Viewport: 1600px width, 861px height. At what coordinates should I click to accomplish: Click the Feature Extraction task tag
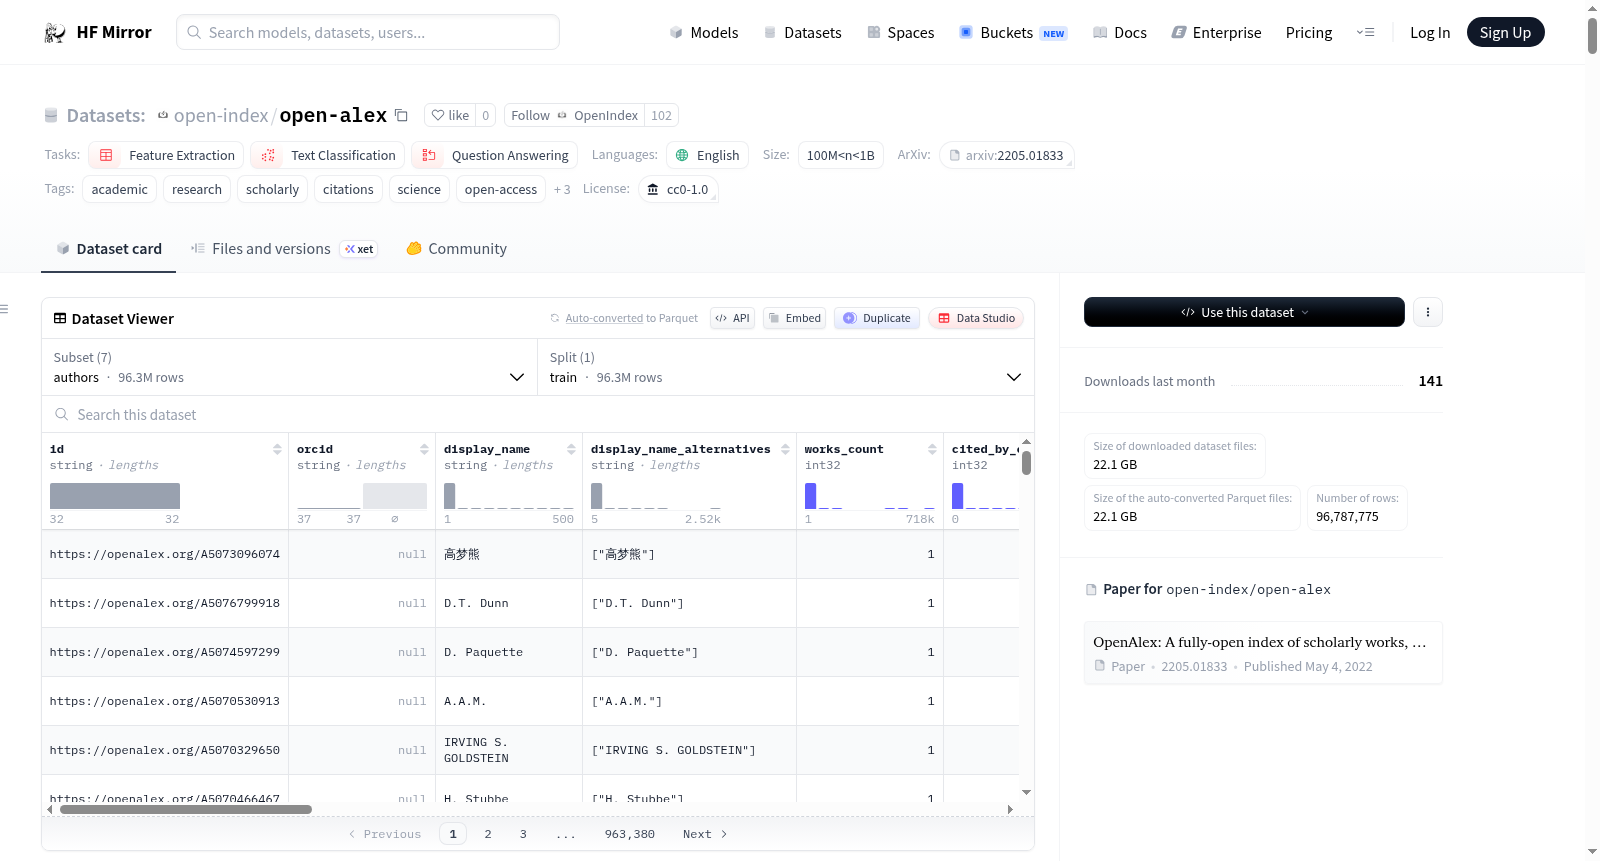point(166,155)
